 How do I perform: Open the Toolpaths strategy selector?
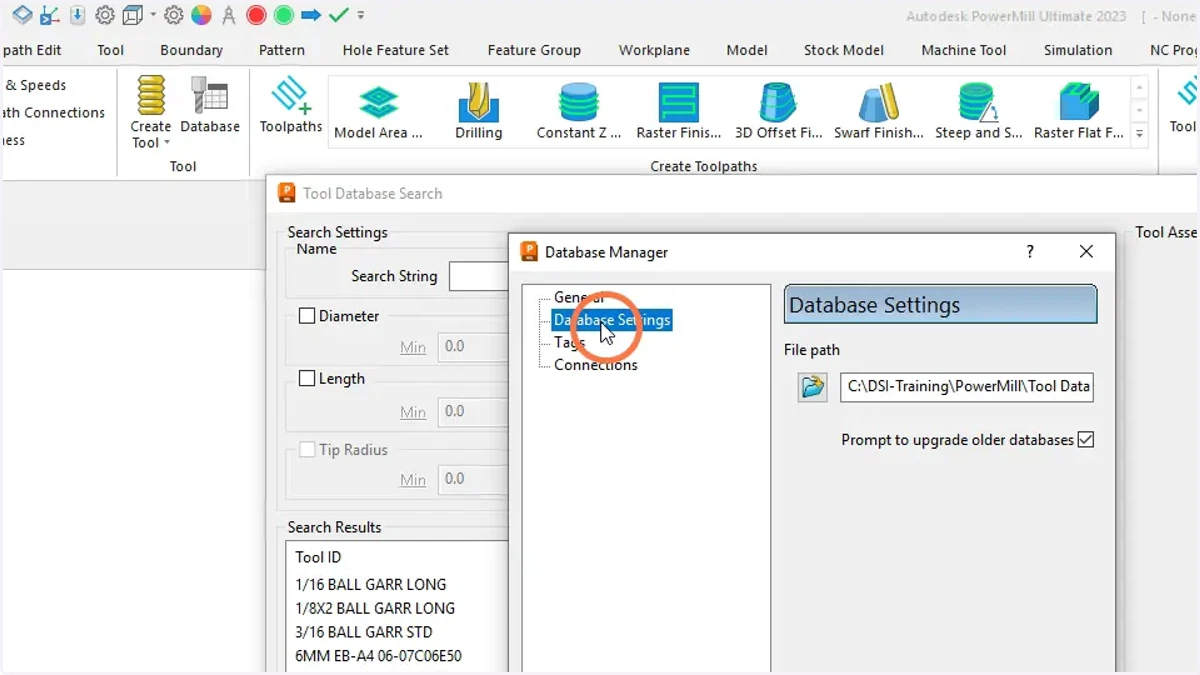point(291,106)
